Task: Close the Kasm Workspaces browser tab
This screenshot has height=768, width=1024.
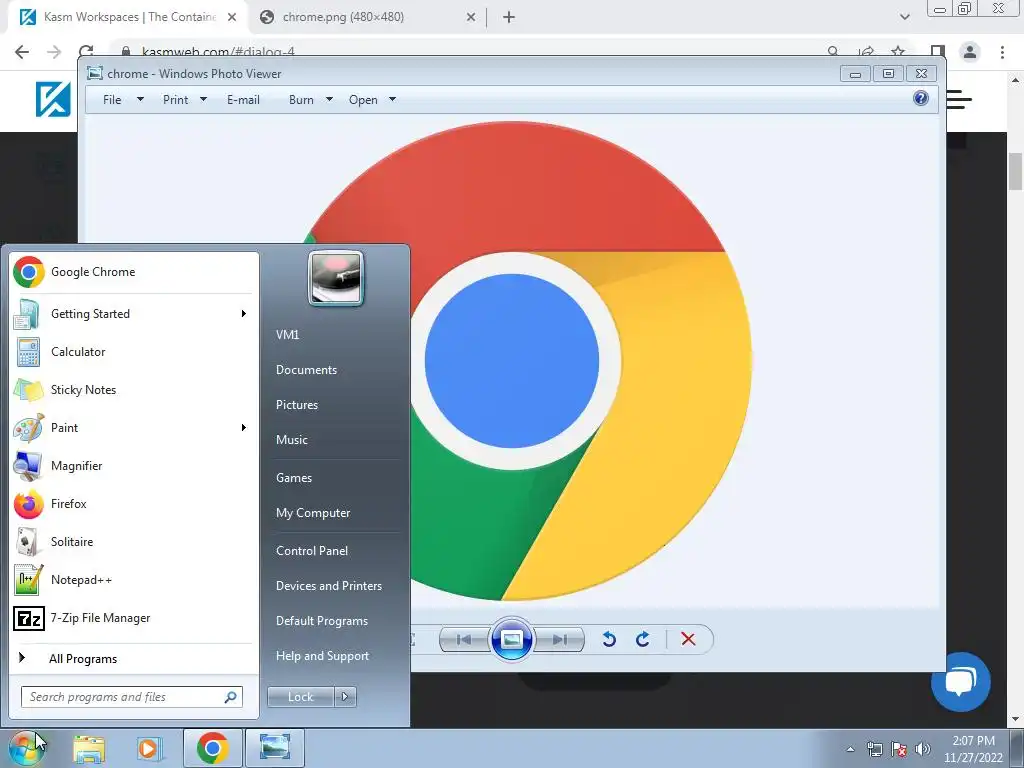Action: click(232, 18)
